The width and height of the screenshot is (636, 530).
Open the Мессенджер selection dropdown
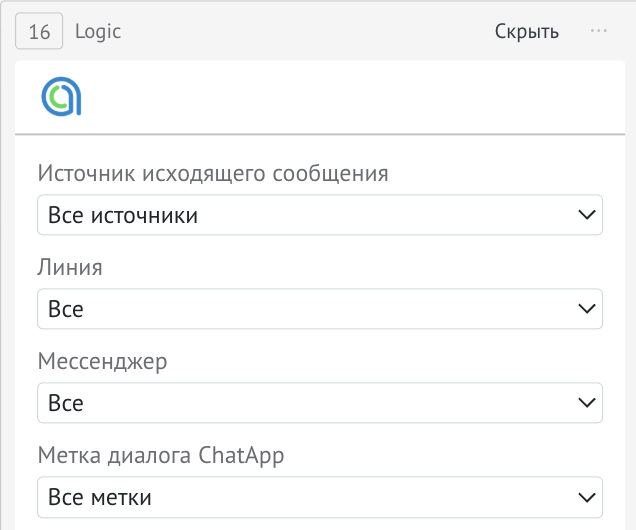point(318,403)
